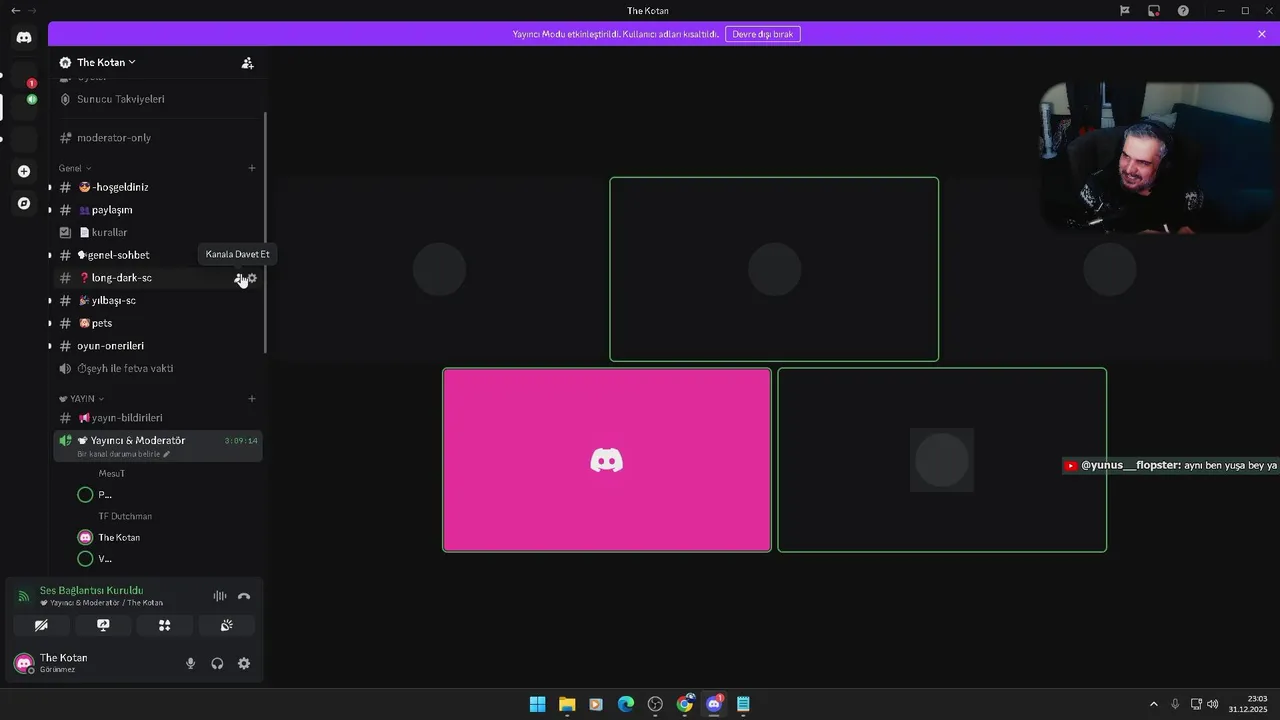Click Ses Bağlantısı Kuruldu status text
This screenshot has width=1280, height=720.
(x=91, y=591)
